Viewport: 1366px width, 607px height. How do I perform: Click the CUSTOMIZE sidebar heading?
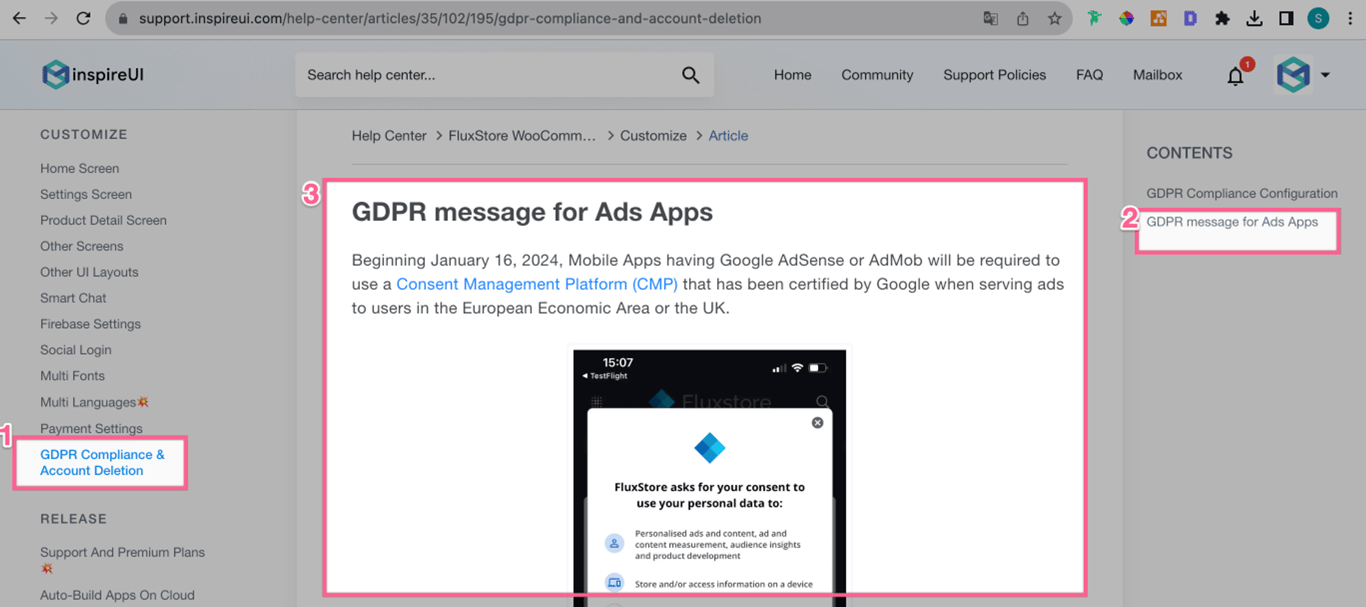[x=84, y=134]
